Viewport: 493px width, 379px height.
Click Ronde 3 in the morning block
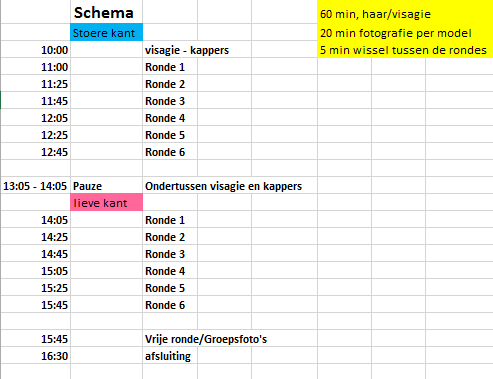coord(170,101)
